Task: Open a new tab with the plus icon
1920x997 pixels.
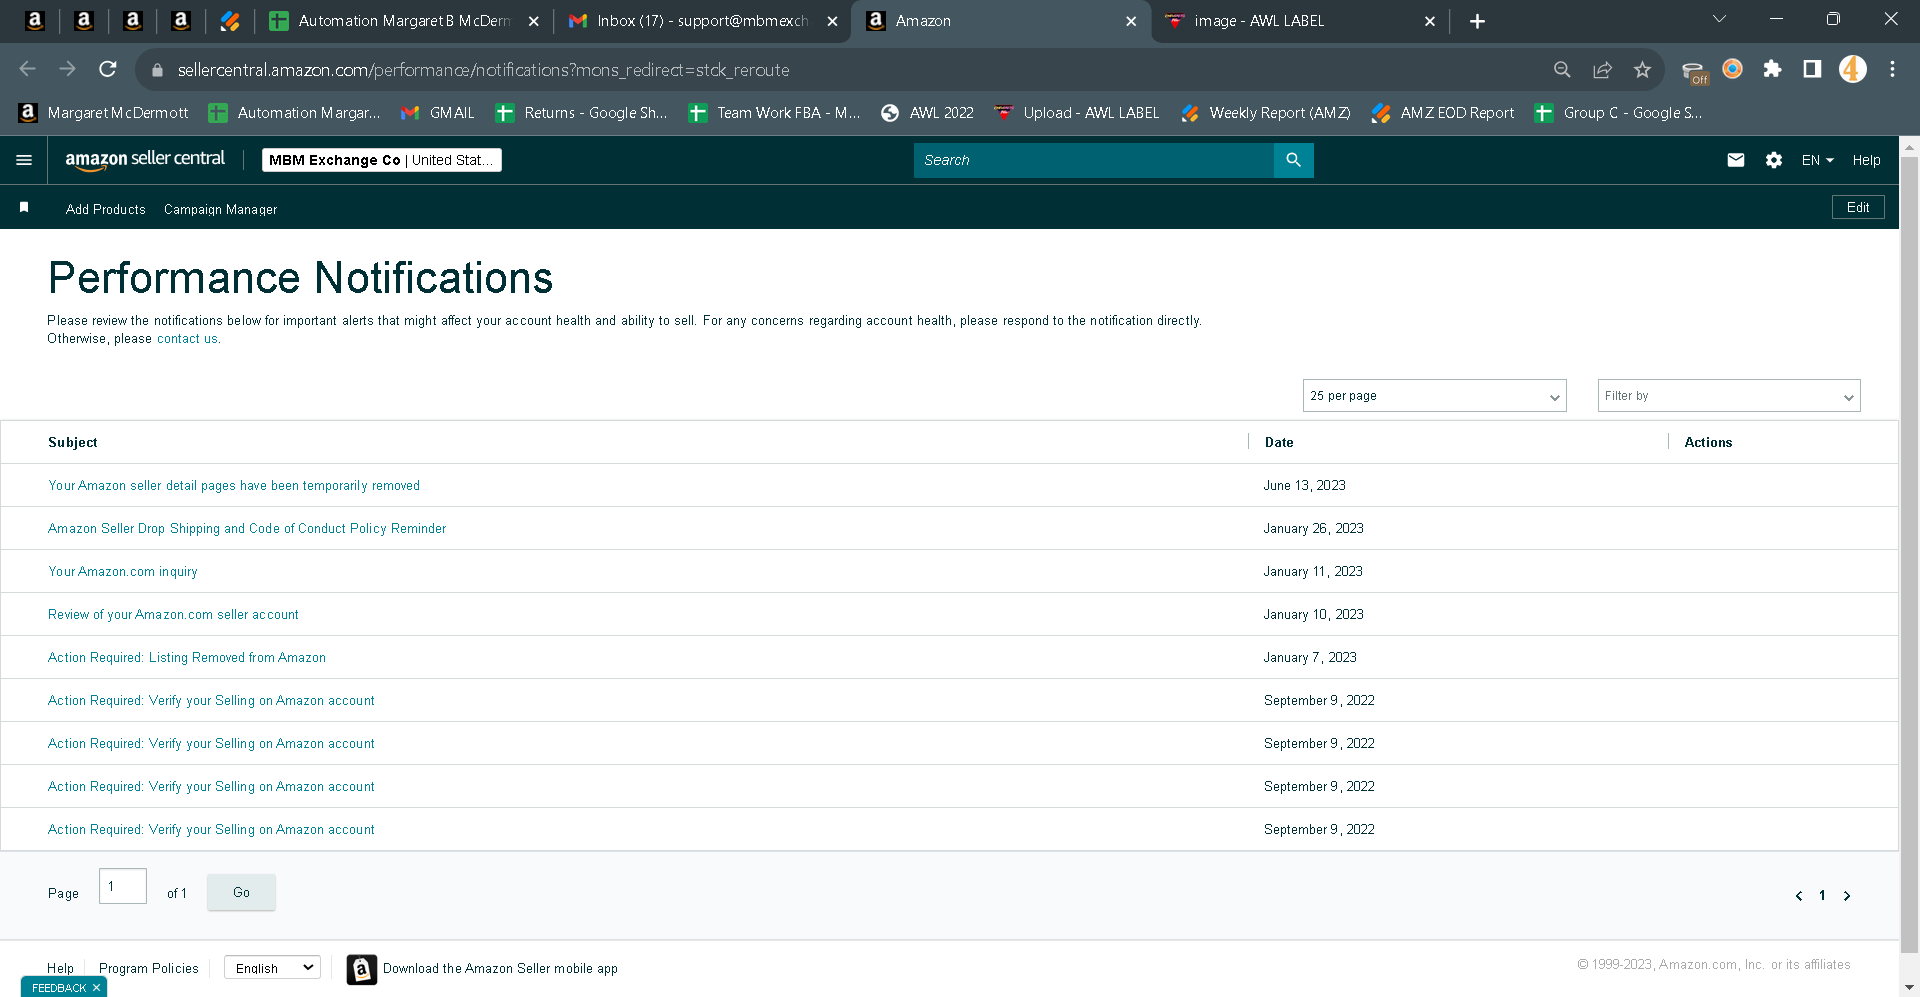Action: click(x=1477, y=21)
